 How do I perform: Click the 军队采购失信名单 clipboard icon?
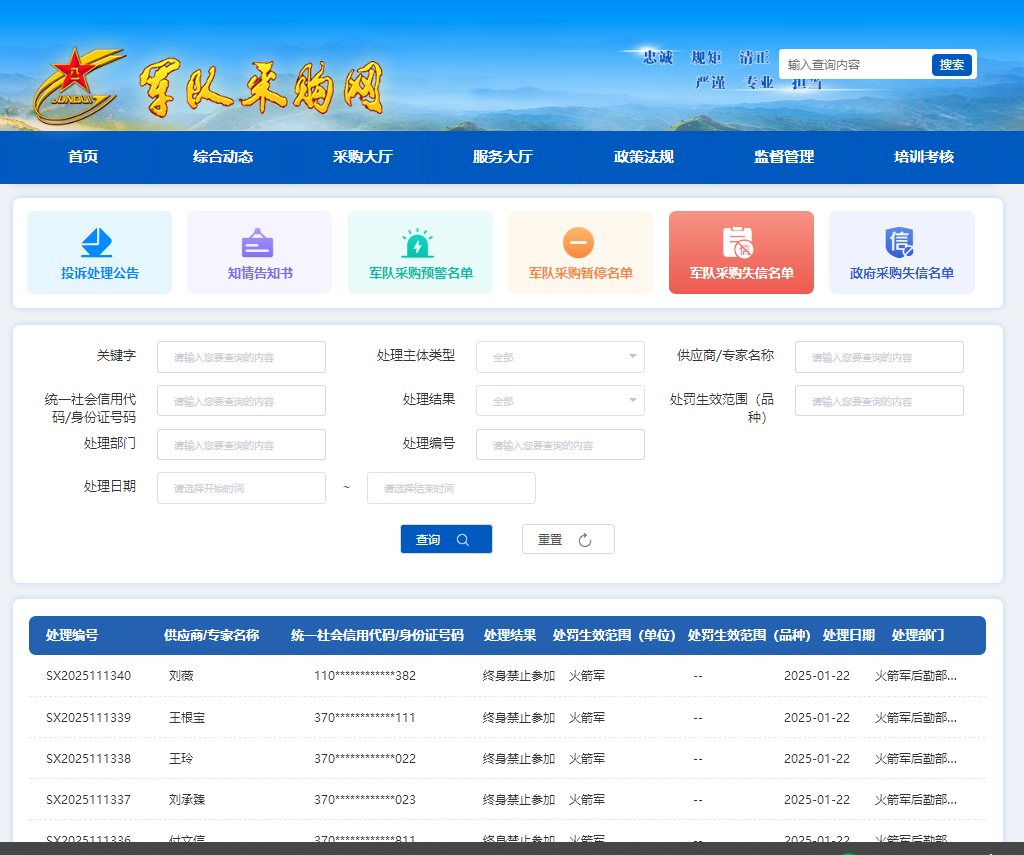click(x=739, y=242)
